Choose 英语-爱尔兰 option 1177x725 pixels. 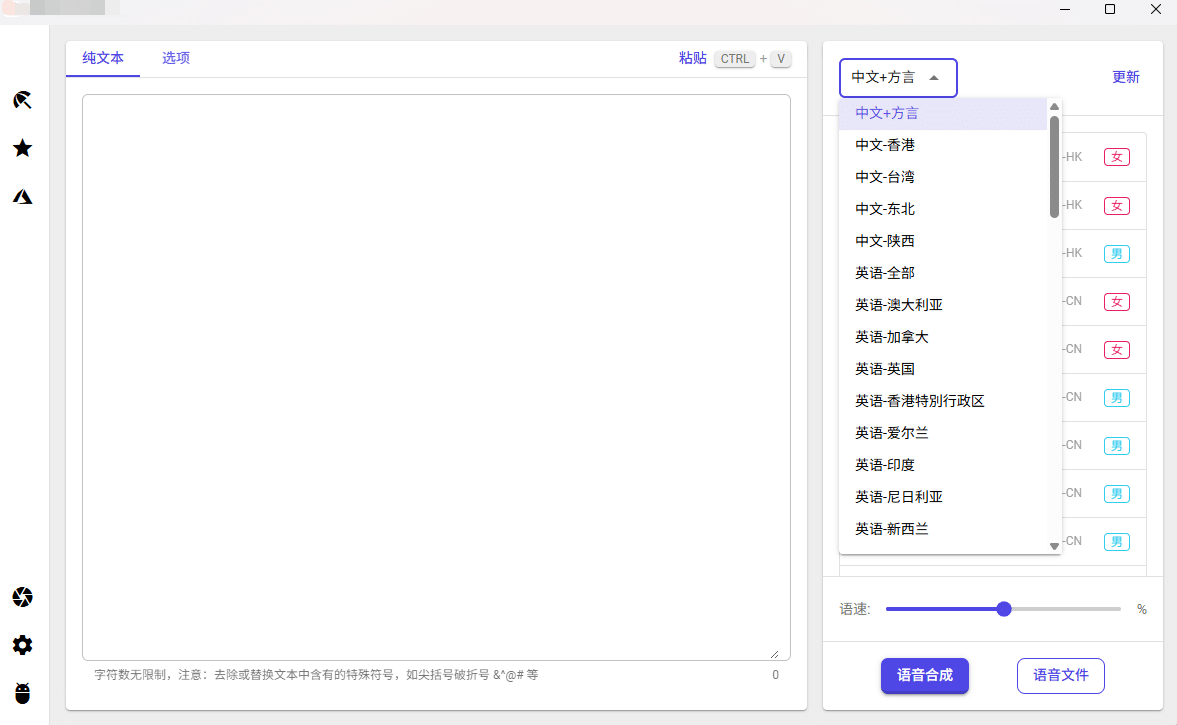pos(943,433)
